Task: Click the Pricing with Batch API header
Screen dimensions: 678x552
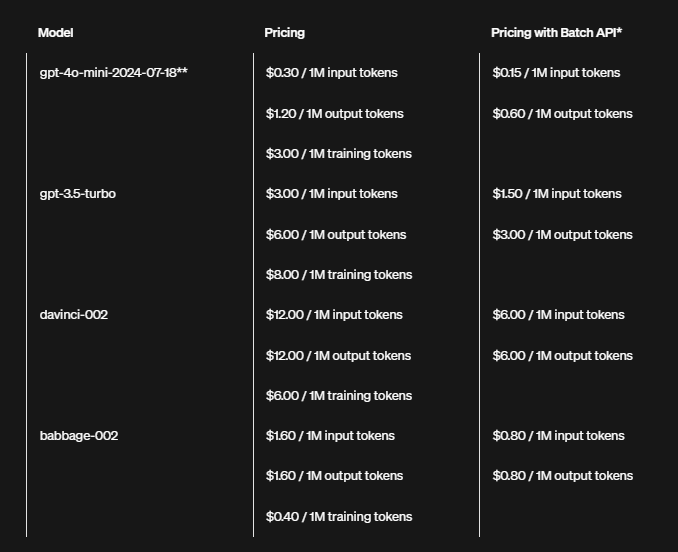Action: [557, 33]
